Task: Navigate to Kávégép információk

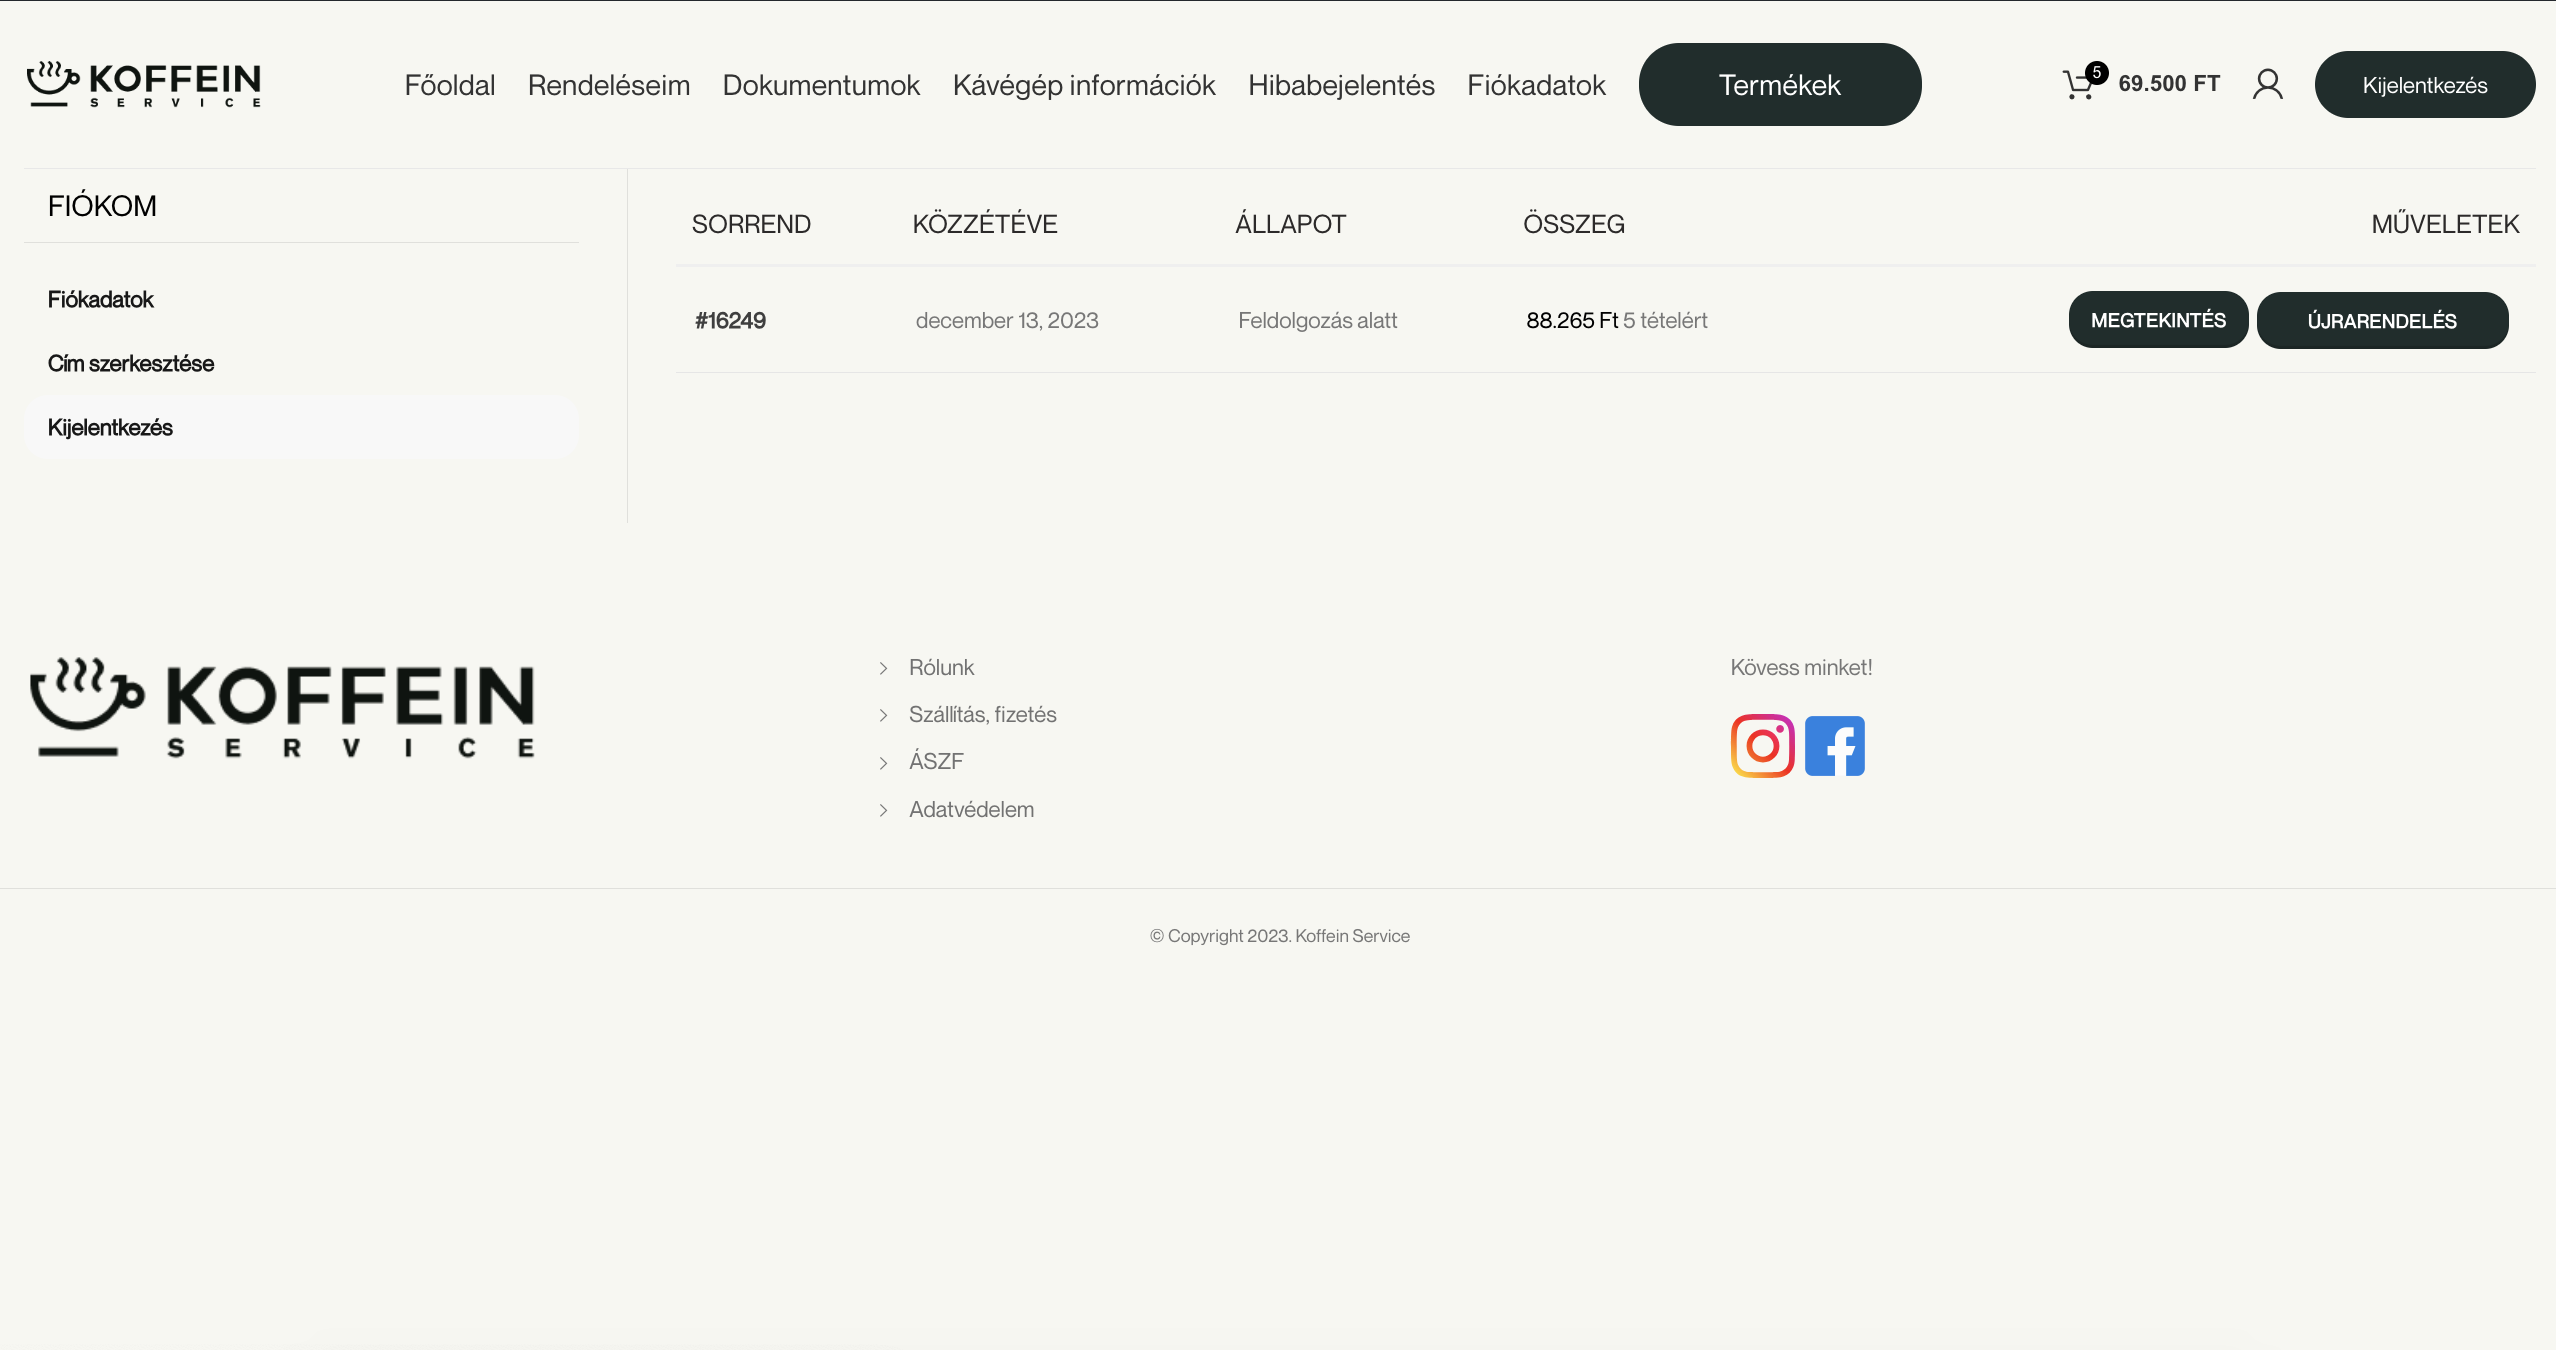Action: [1083, 85]
